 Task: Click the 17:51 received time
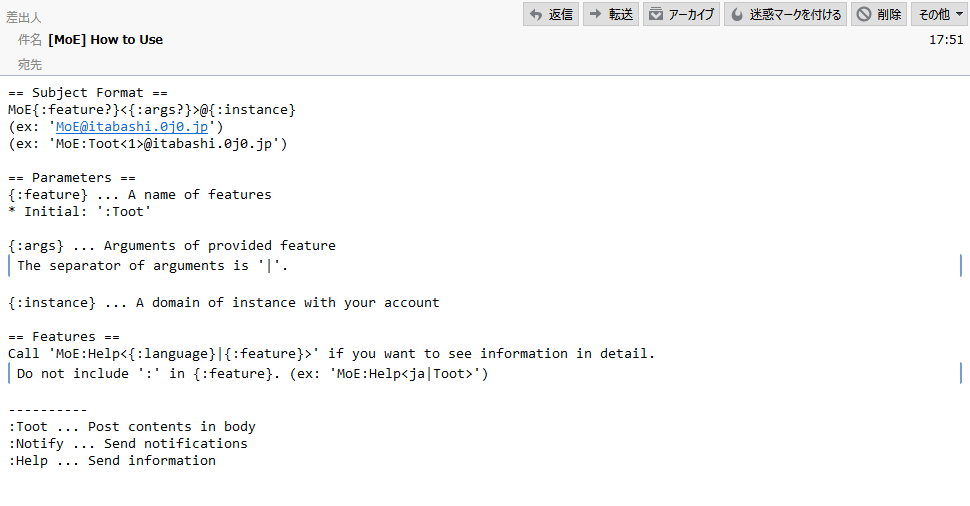click(946, 40)
